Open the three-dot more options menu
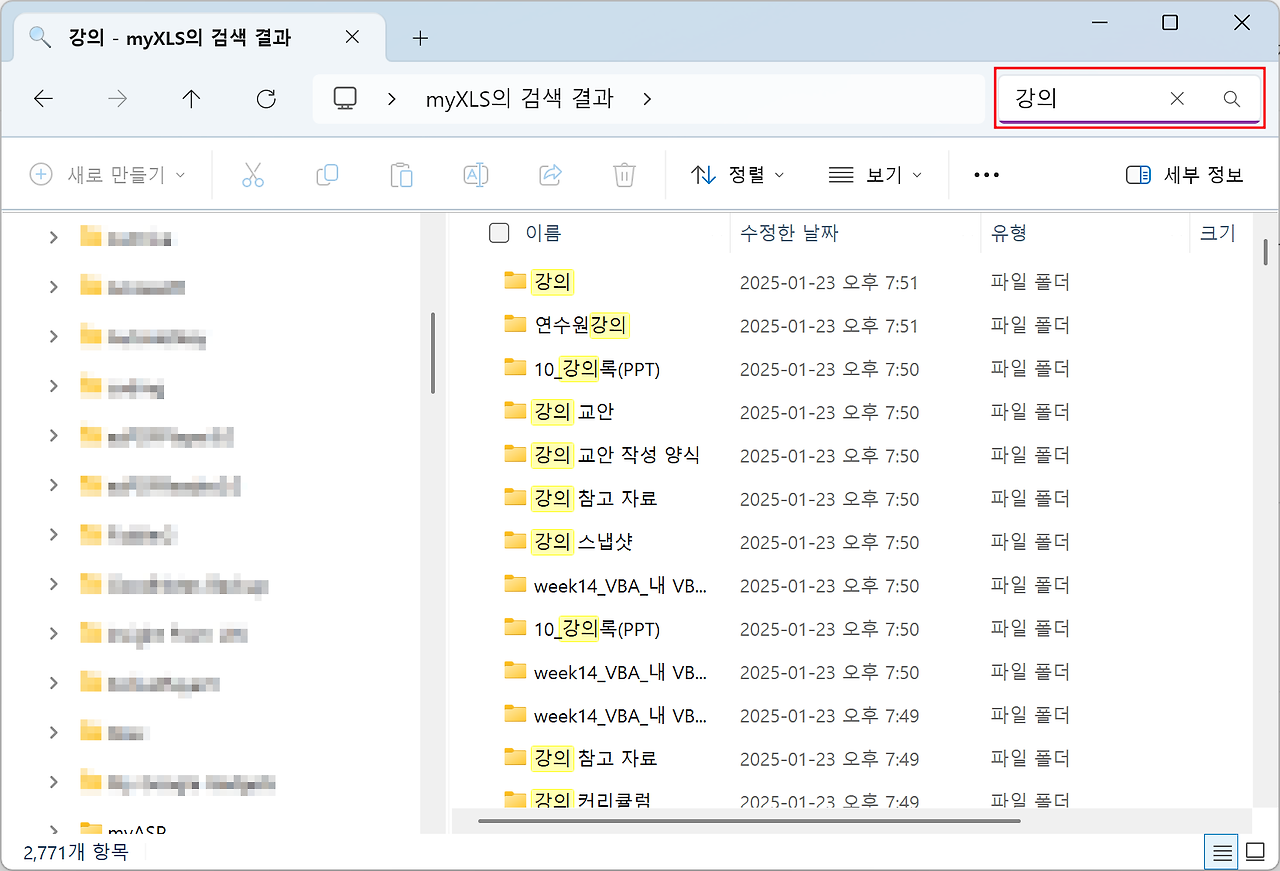This screenshot has height=871, width=1280. pyautogui.click(x=986, y=175)
